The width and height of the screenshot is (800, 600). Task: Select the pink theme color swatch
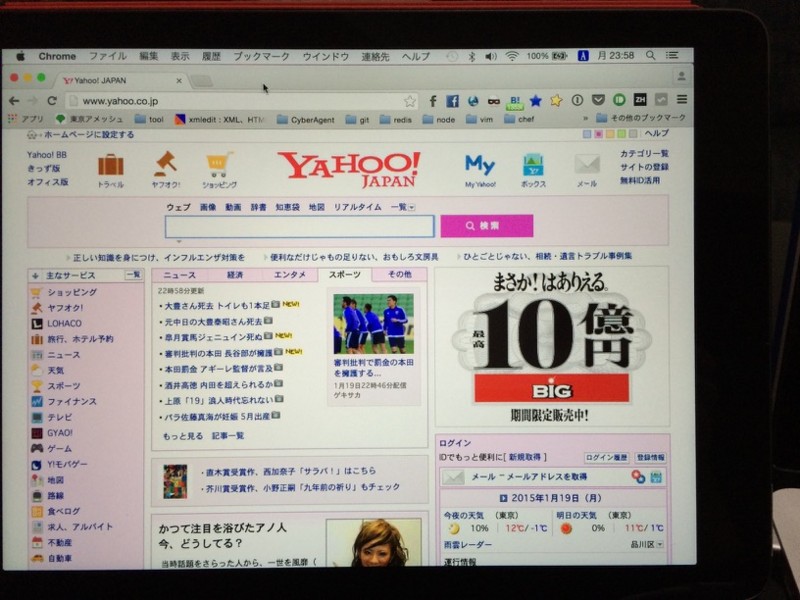(x=598, y=134)
